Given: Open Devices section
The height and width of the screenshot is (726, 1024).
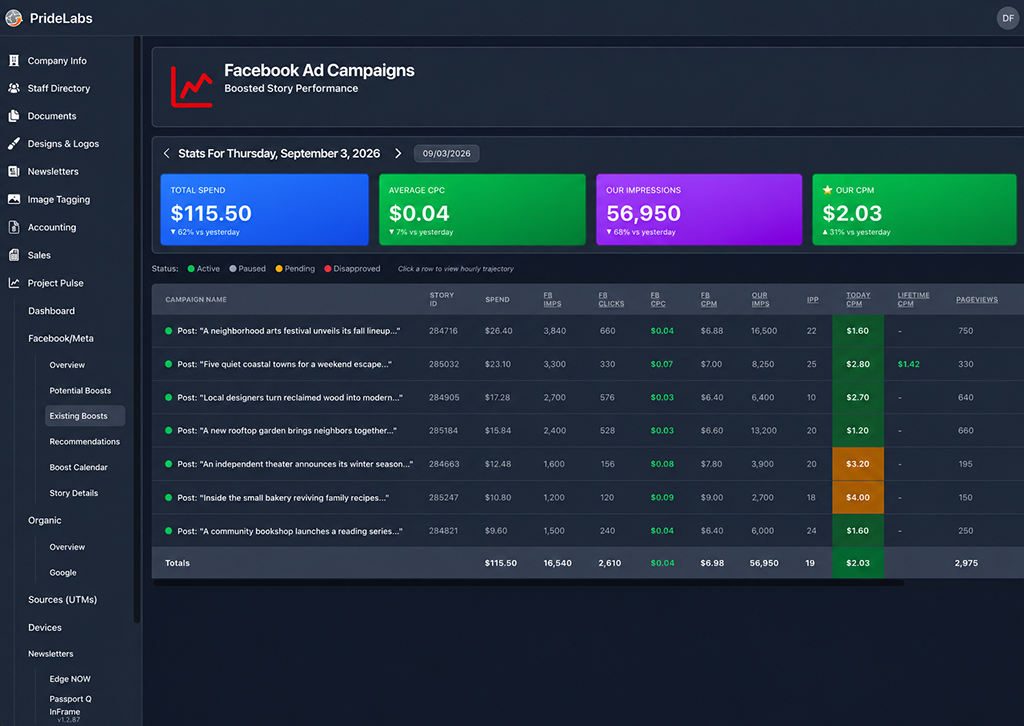Looking at the screenshot, I should coord(45,627).
